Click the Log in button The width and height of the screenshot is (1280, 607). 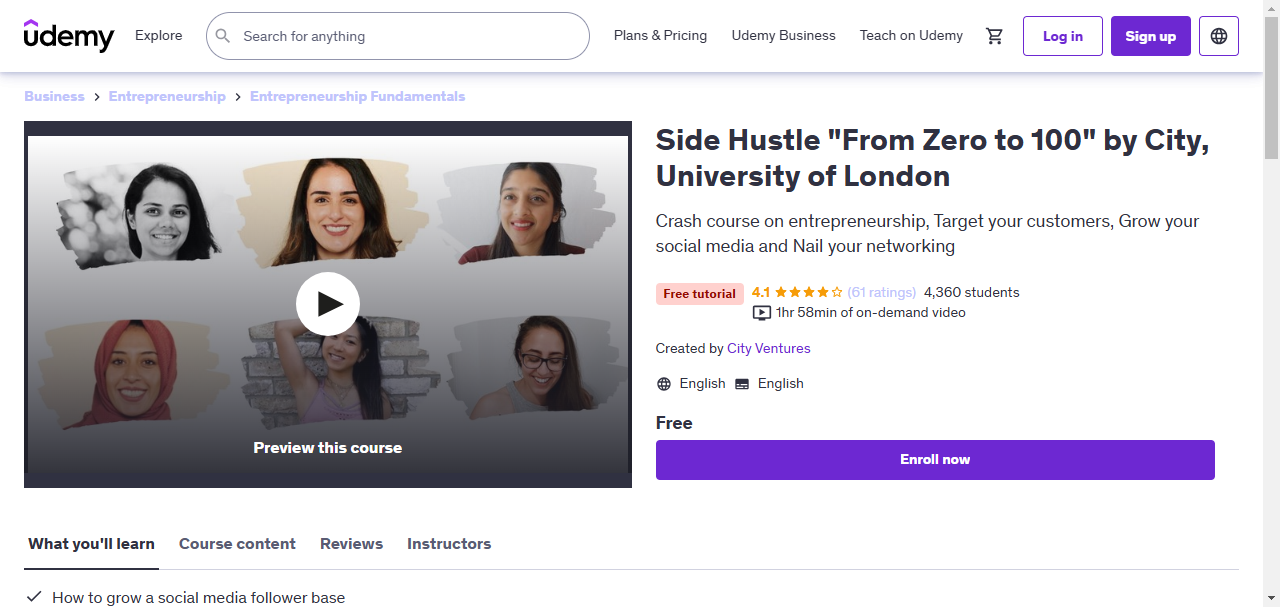(x=1062, y=35)
